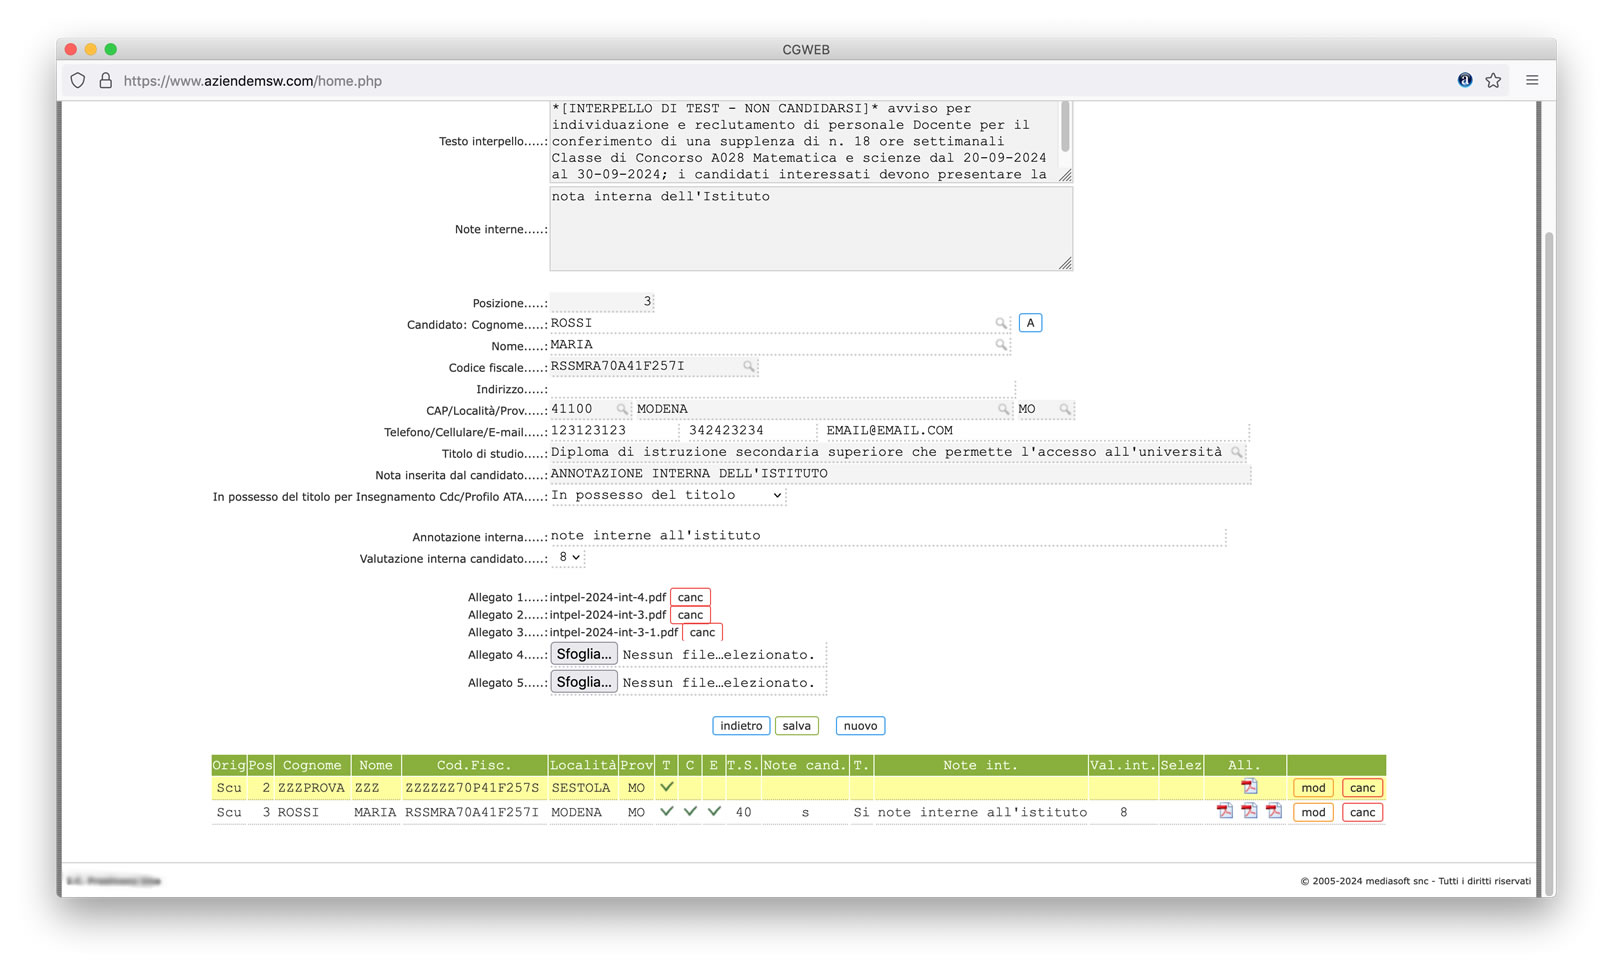The width and height of the screenshot is (1612, 971).
Task: Click the Cellulare field containing 342423234
Action: (750, 431)
